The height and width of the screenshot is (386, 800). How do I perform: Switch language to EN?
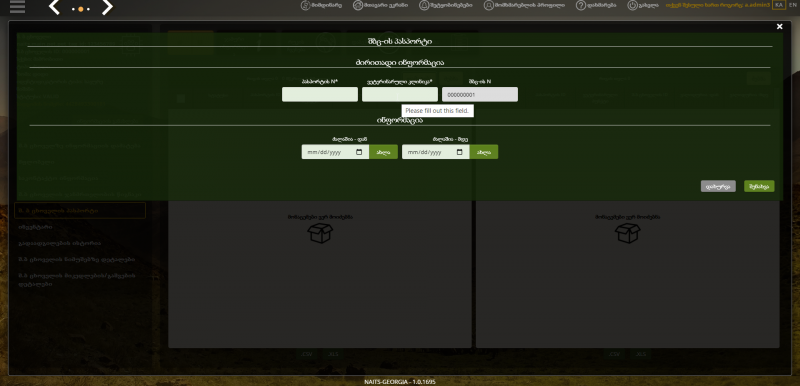pos(792,5)
